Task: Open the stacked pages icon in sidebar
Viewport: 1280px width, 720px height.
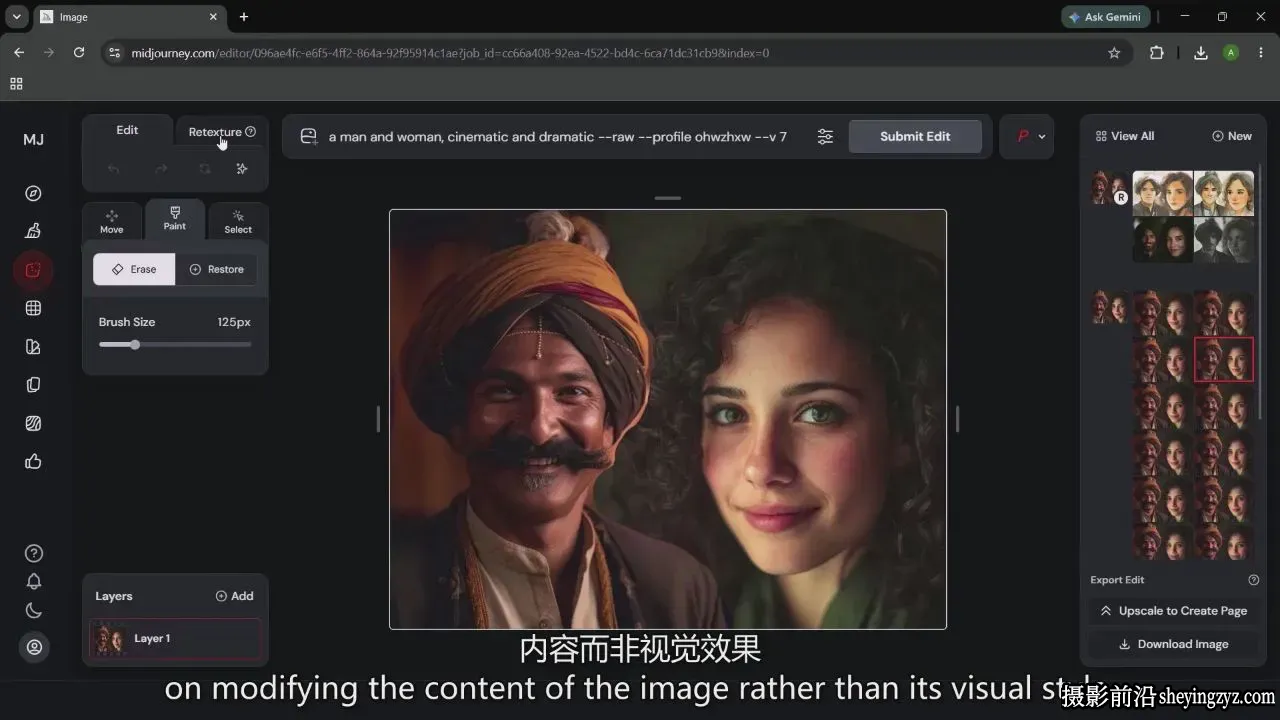Action: pos(33,385)
